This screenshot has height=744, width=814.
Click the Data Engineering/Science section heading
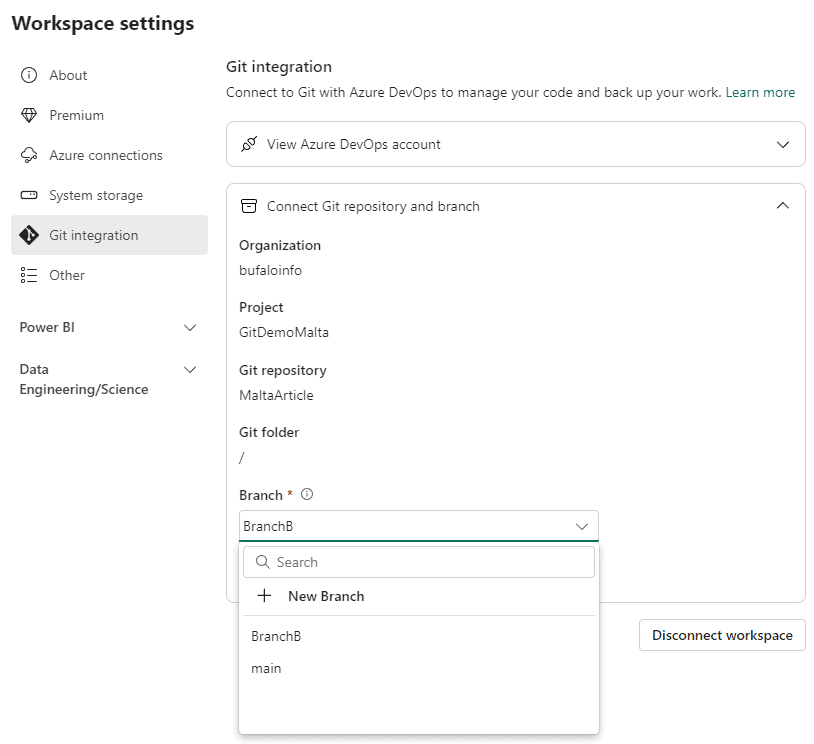pos(84,380)
